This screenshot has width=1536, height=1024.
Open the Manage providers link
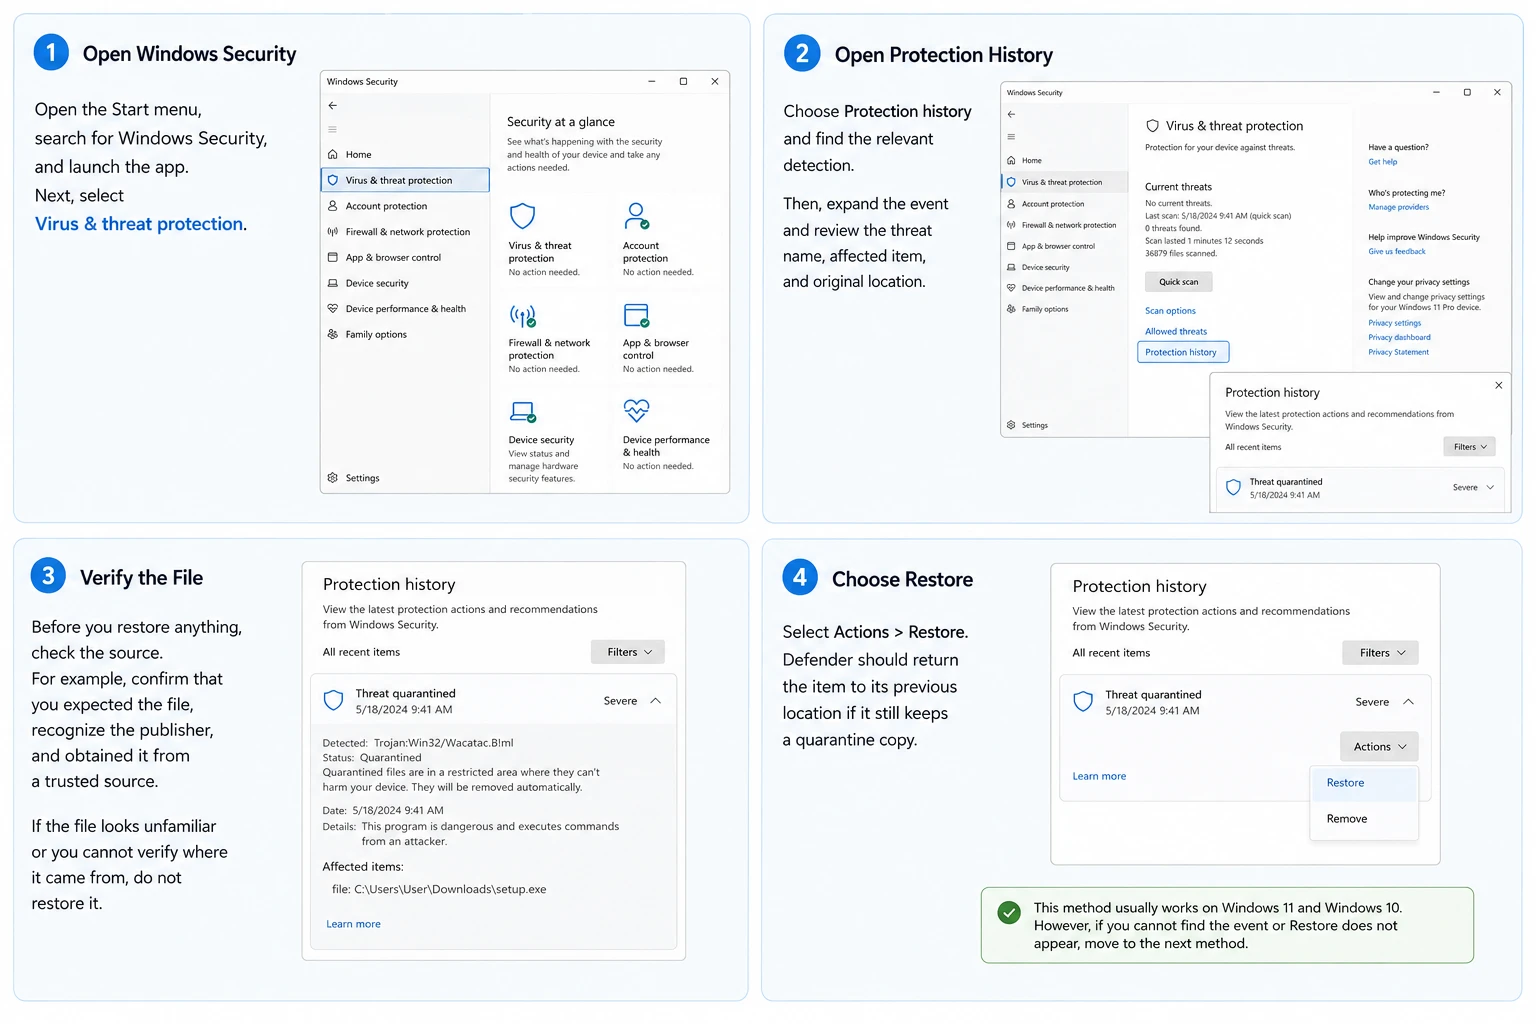click(1398, 207)
